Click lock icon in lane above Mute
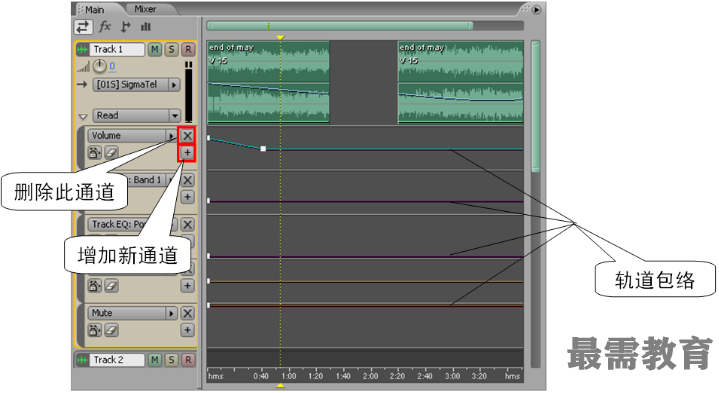719x393 pixels. [x=94, y=286]
